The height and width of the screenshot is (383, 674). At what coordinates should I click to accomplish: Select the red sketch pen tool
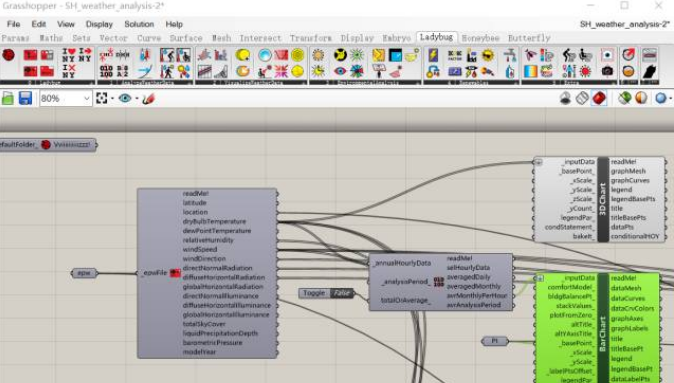pos(148,98)
